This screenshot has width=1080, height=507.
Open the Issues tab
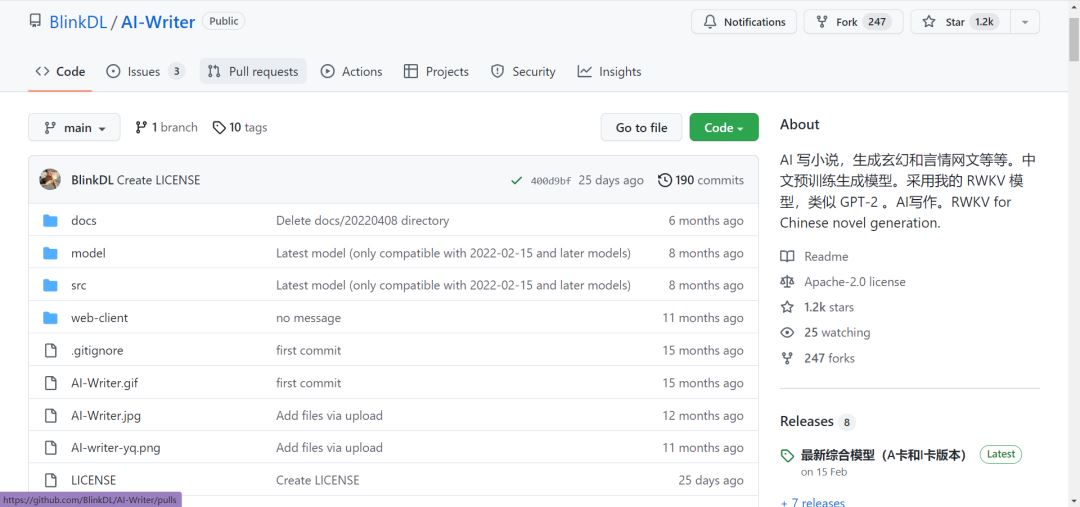(145, 72)
